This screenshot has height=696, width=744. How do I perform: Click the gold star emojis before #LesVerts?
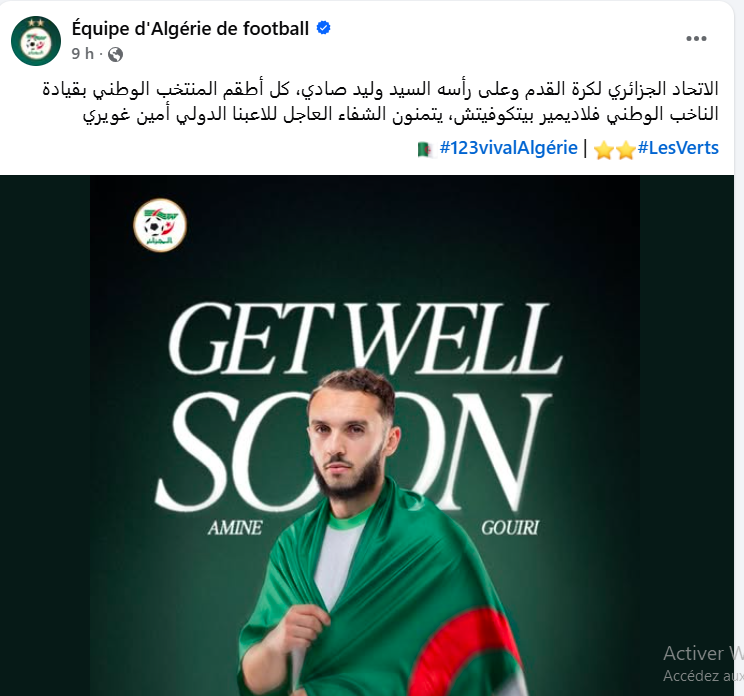point(614,150)
